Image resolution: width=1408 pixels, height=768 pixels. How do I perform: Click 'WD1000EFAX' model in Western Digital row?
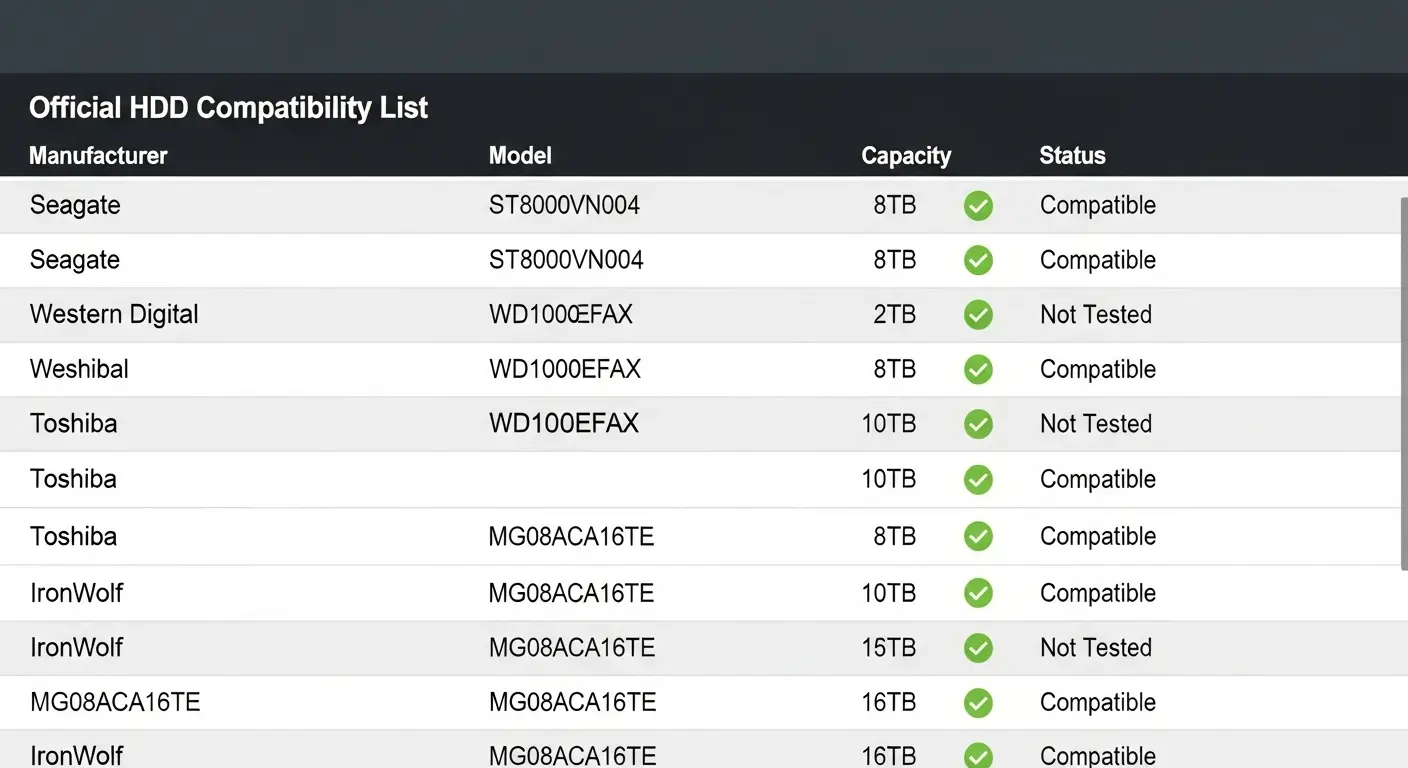point(561,314)
